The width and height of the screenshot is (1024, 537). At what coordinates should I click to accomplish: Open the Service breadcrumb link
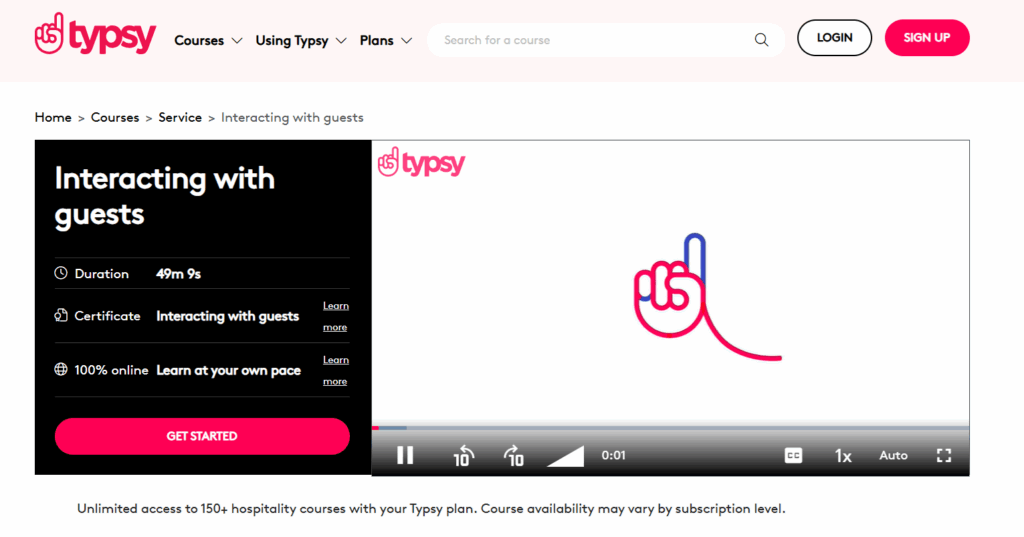tap(180, 118)
